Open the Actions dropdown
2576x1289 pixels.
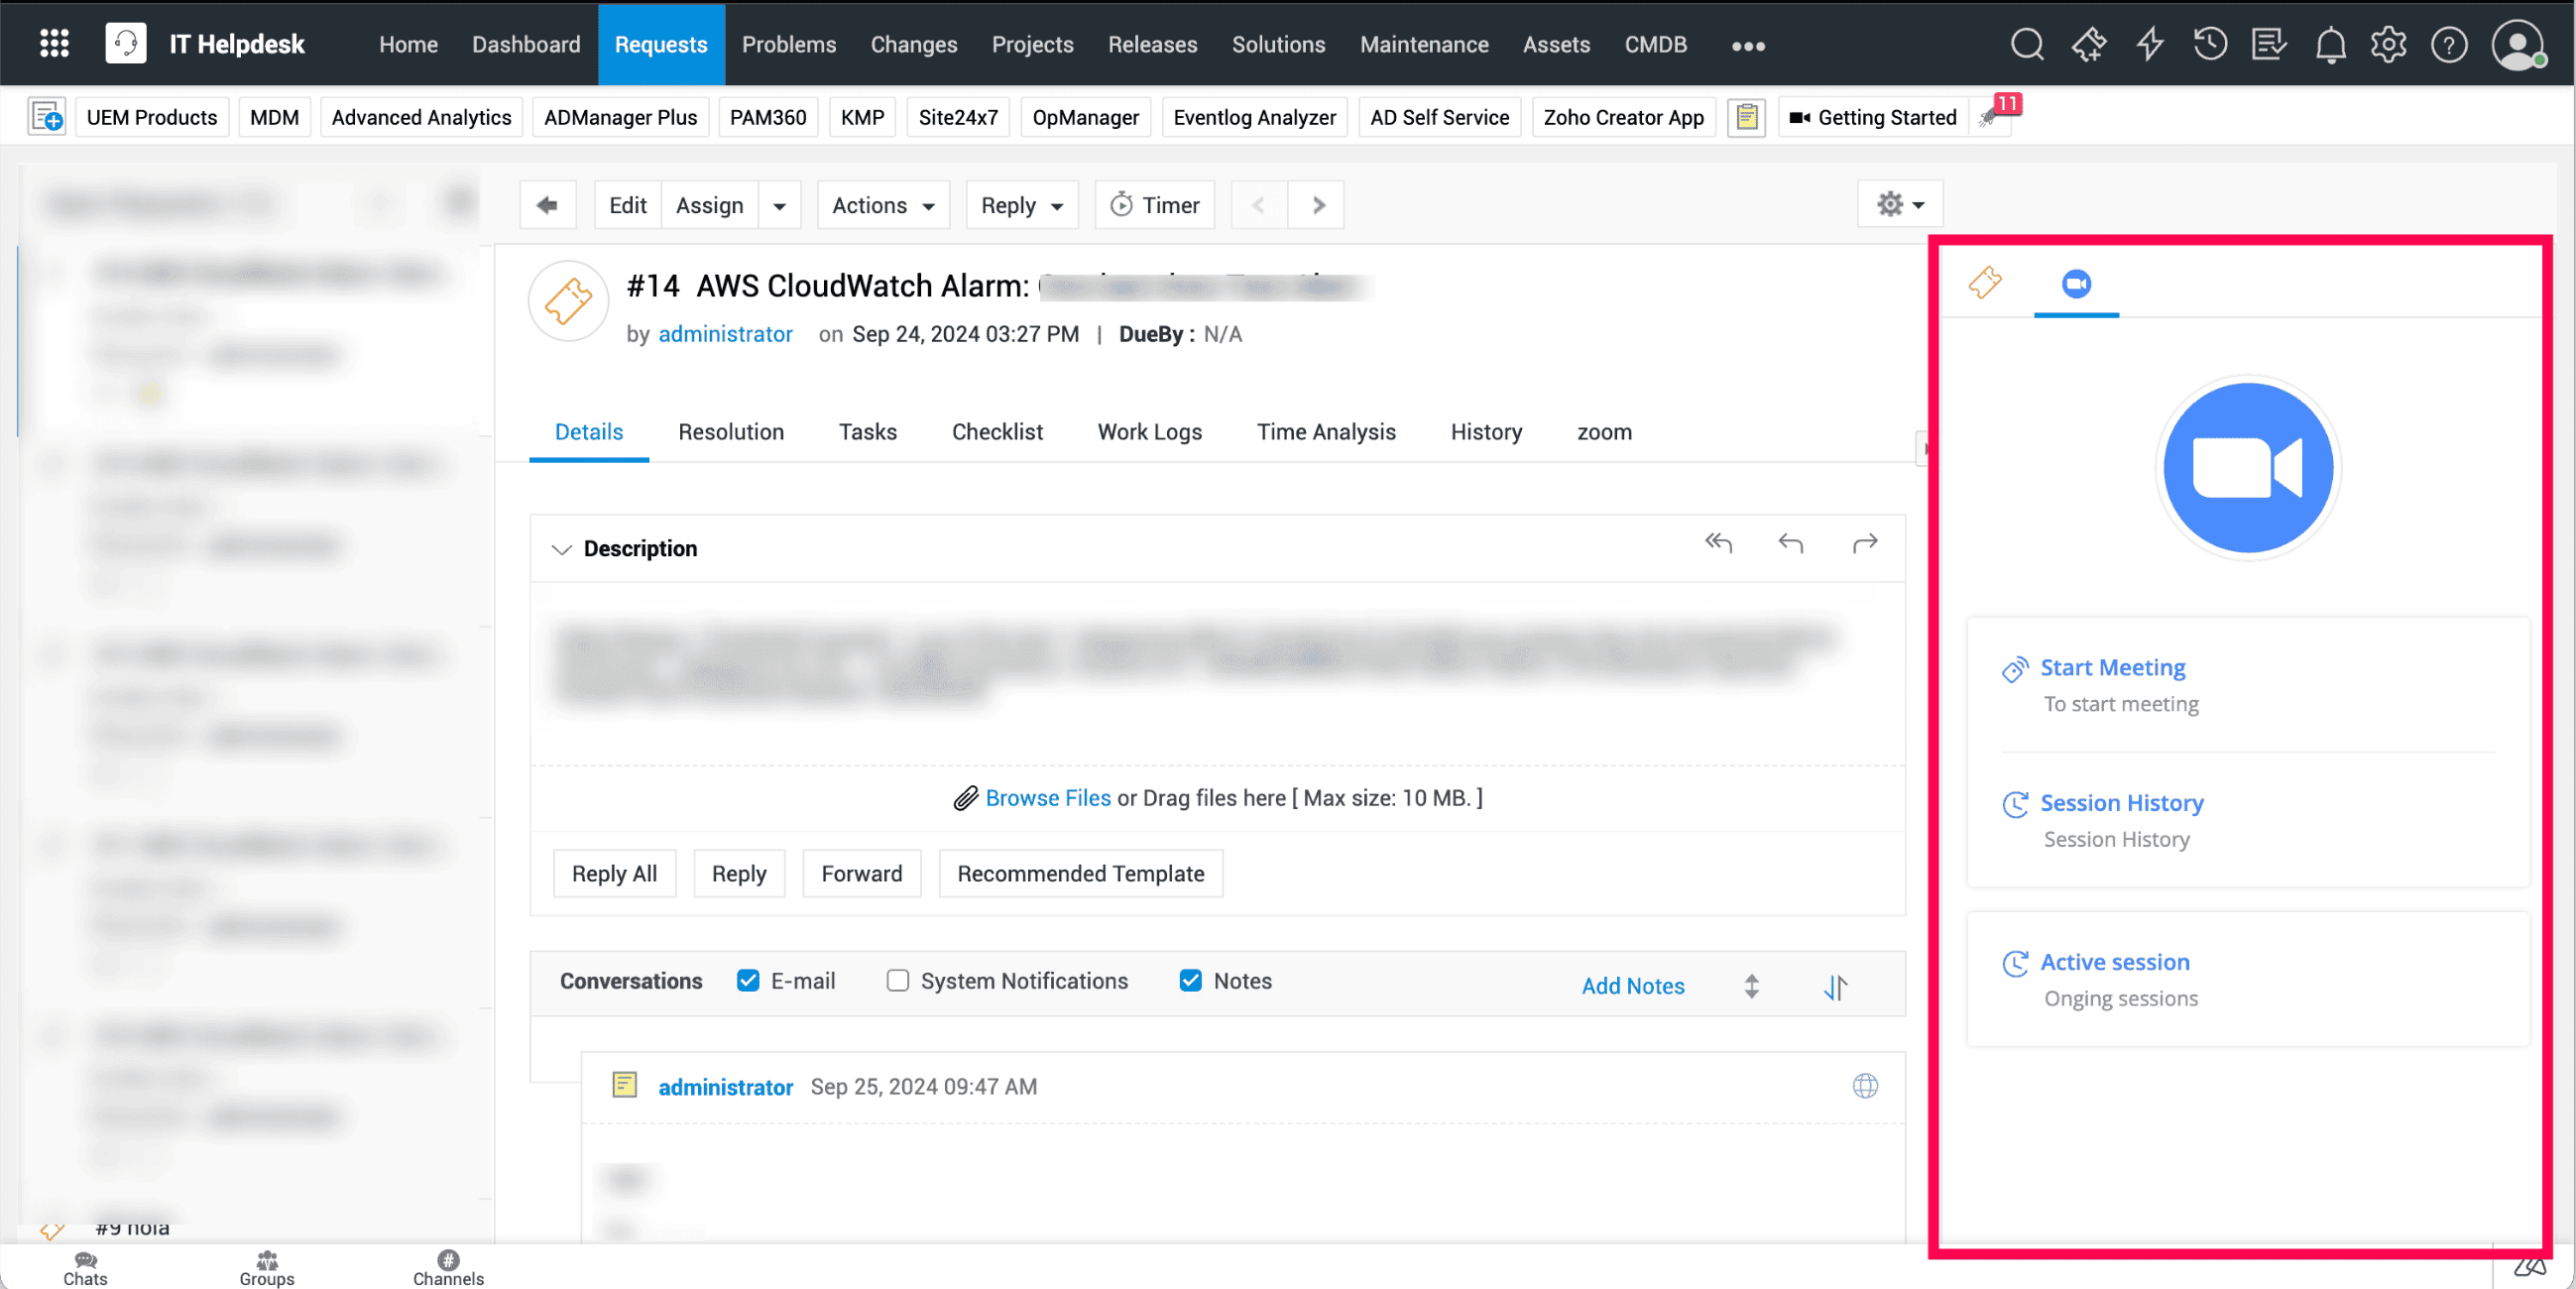tap(883, 205)
